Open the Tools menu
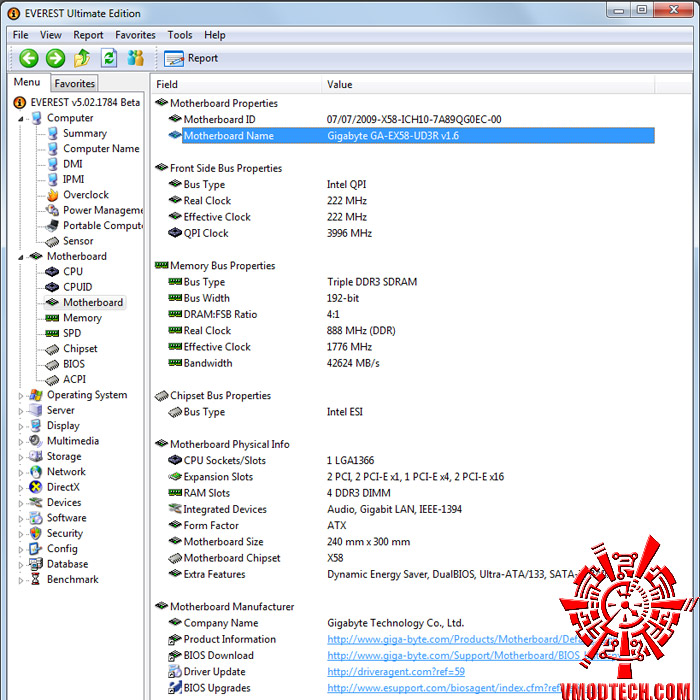The width and height of the screenshot is (700, 700). [180, 35]
